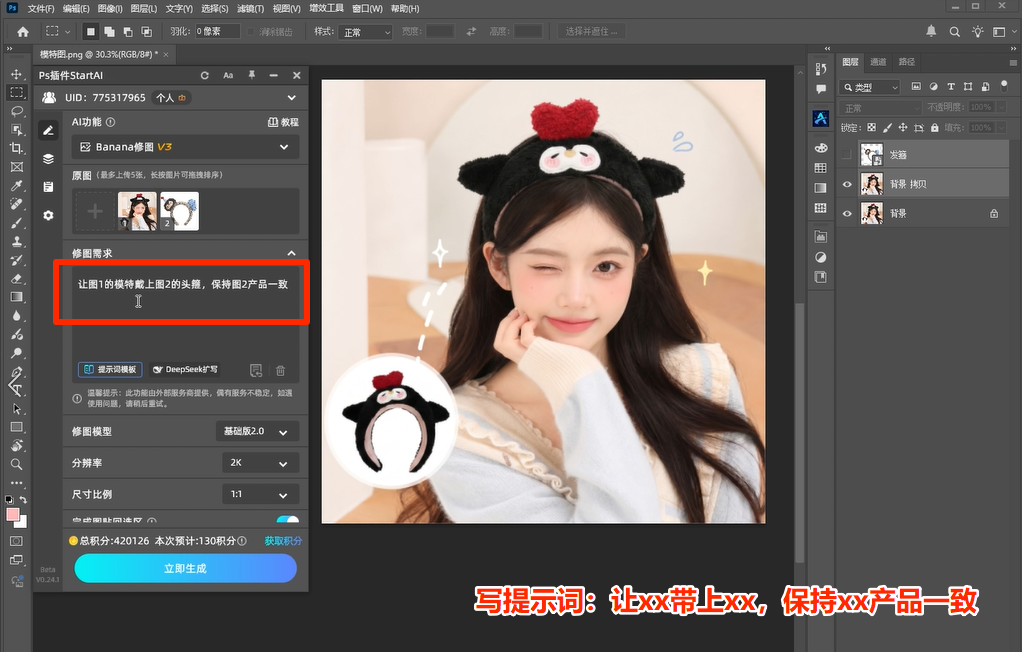Select the Clone Stamp tool
This screenshot has height=652, width=1022.
coord(17,241)
